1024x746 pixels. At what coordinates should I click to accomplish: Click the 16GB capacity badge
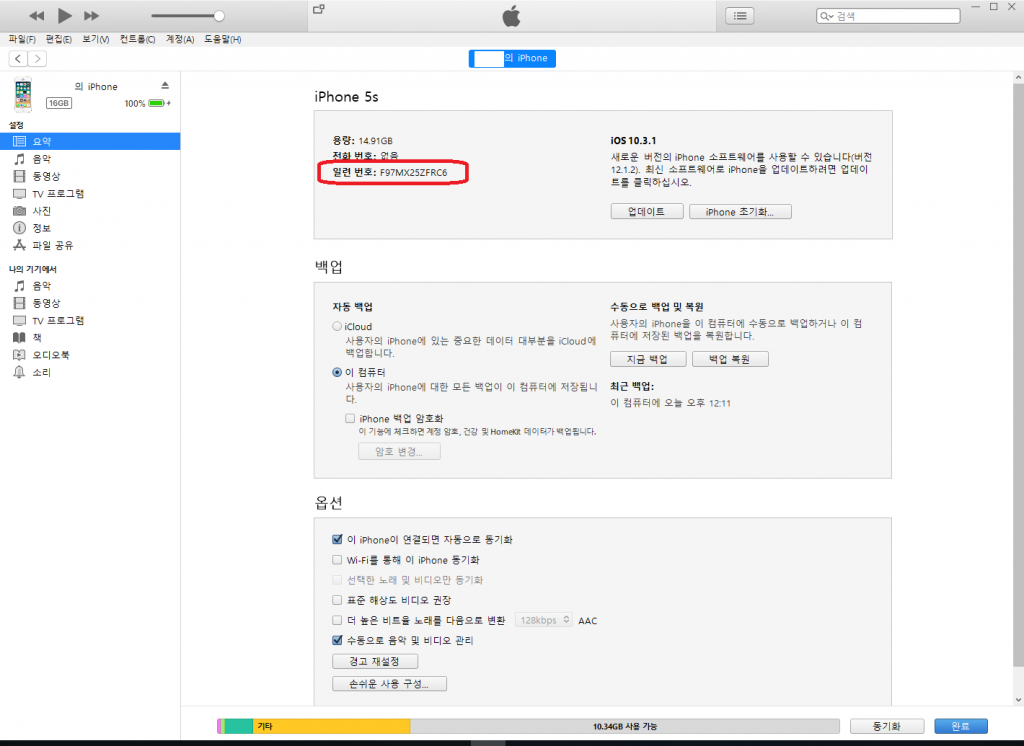59,103
